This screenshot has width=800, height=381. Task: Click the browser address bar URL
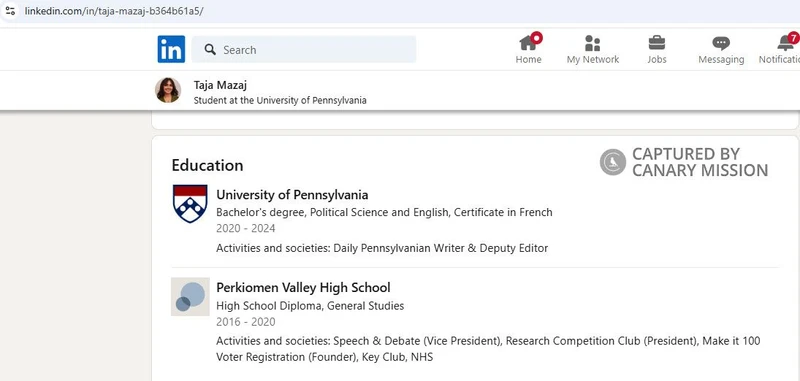pos(114,11)
